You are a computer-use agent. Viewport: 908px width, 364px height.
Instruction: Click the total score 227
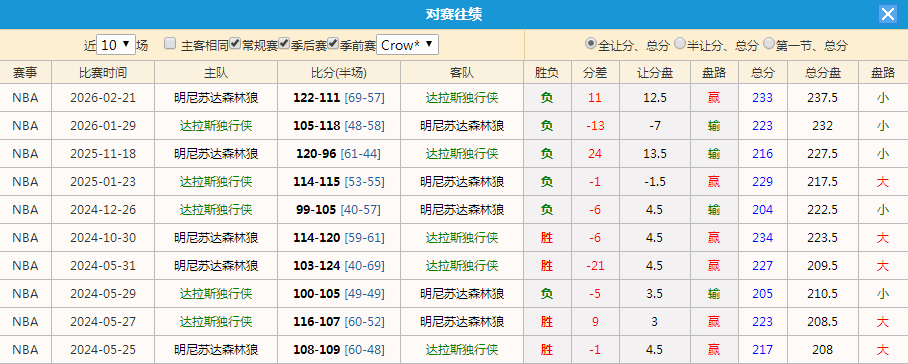click(763, 266)
